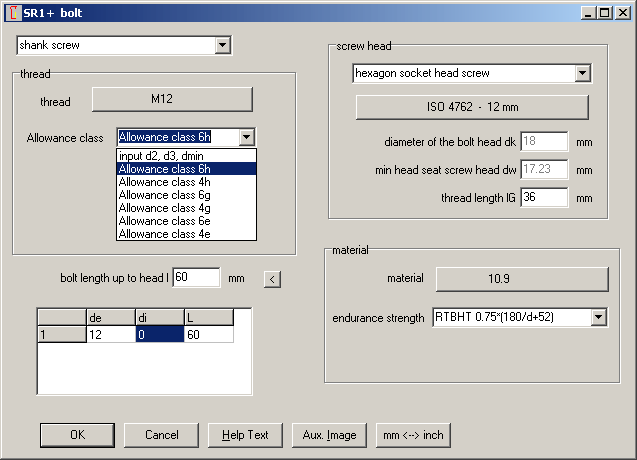Confirm dialog with OK button

[77, 435]
